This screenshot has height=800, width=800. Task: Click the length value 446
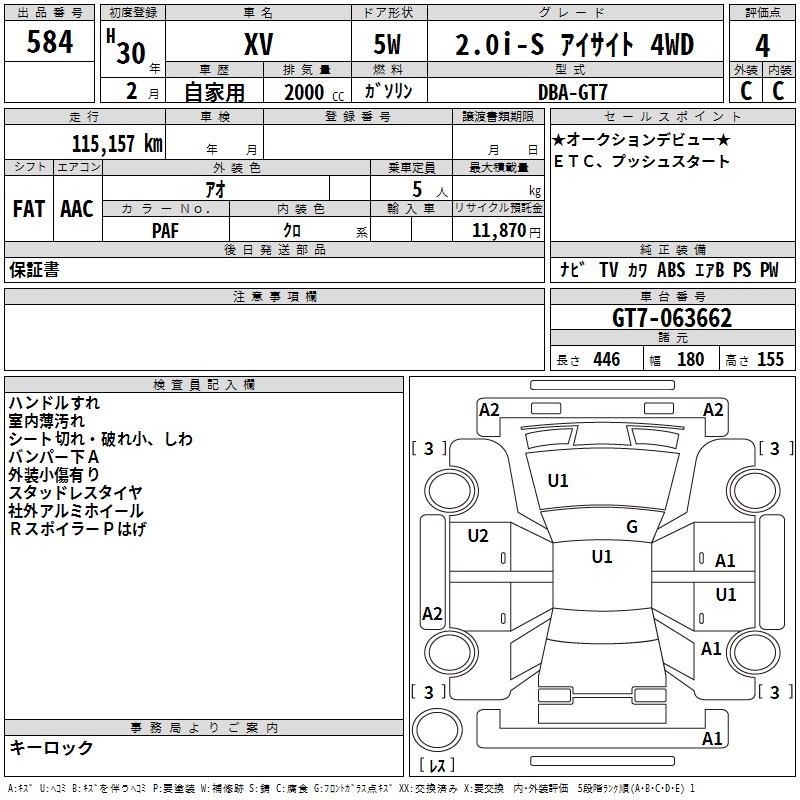pyautogui.click(x=607, y=359)
